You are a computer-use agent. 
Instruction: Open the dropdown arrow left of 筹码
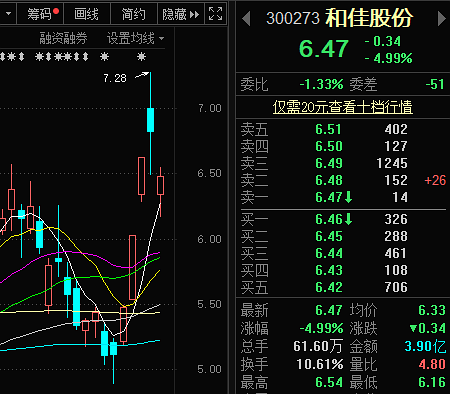click(8, 14)
